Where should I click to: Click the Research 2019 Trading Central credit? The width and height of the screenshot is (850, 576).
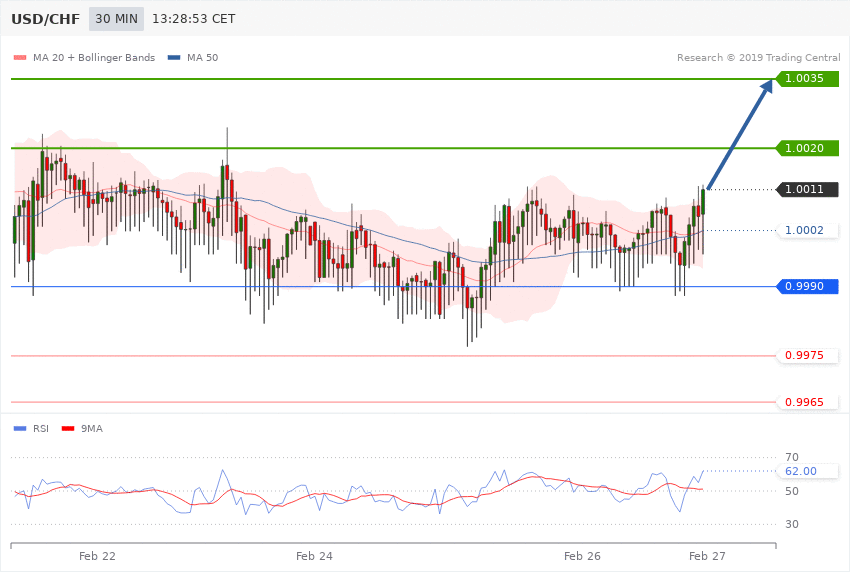tap(758, 57)
